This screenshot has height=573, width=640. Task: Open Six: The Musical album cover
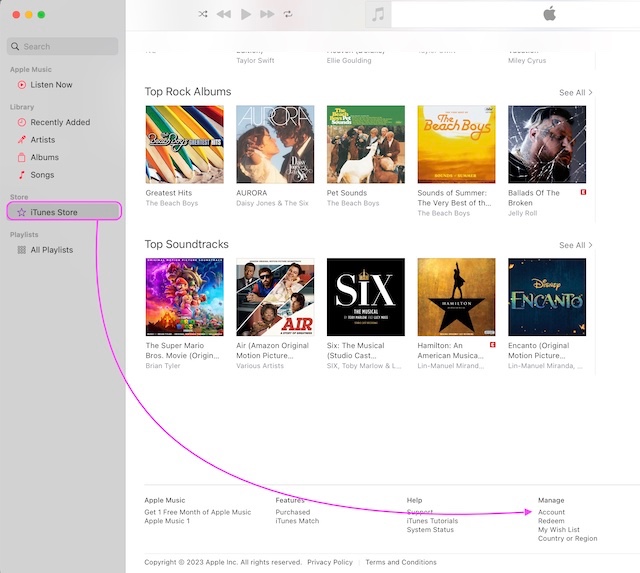coord(366,297)
